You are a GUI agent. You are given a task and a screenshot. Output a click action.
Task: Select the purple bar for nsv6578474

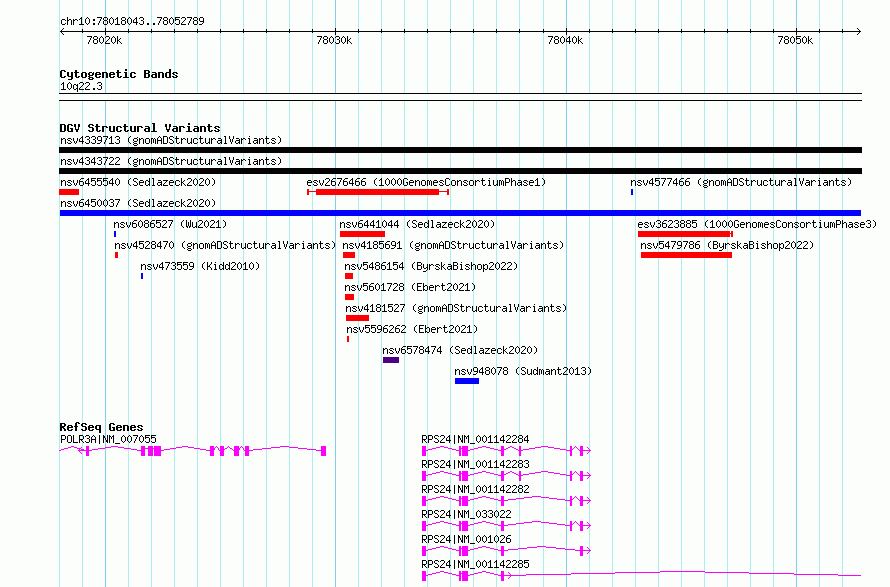[x=391, y=360]
